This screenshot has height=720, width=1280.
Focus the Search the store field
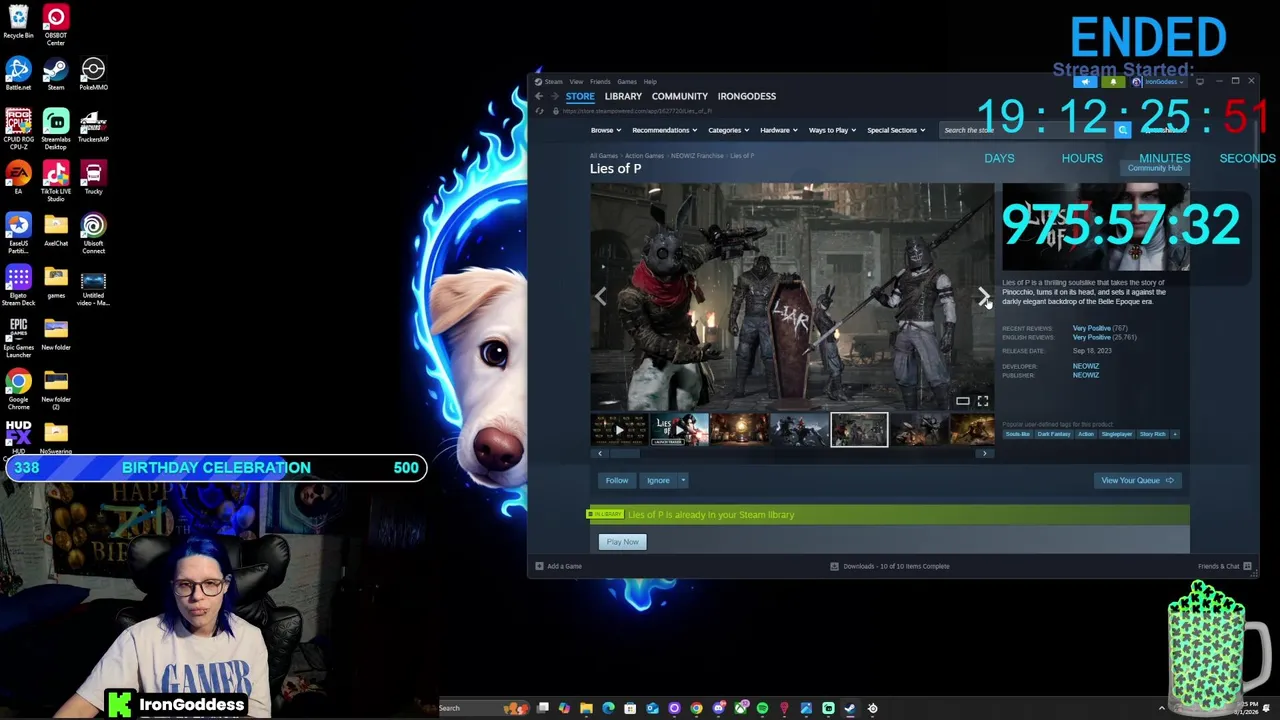tap(1028, 130)
